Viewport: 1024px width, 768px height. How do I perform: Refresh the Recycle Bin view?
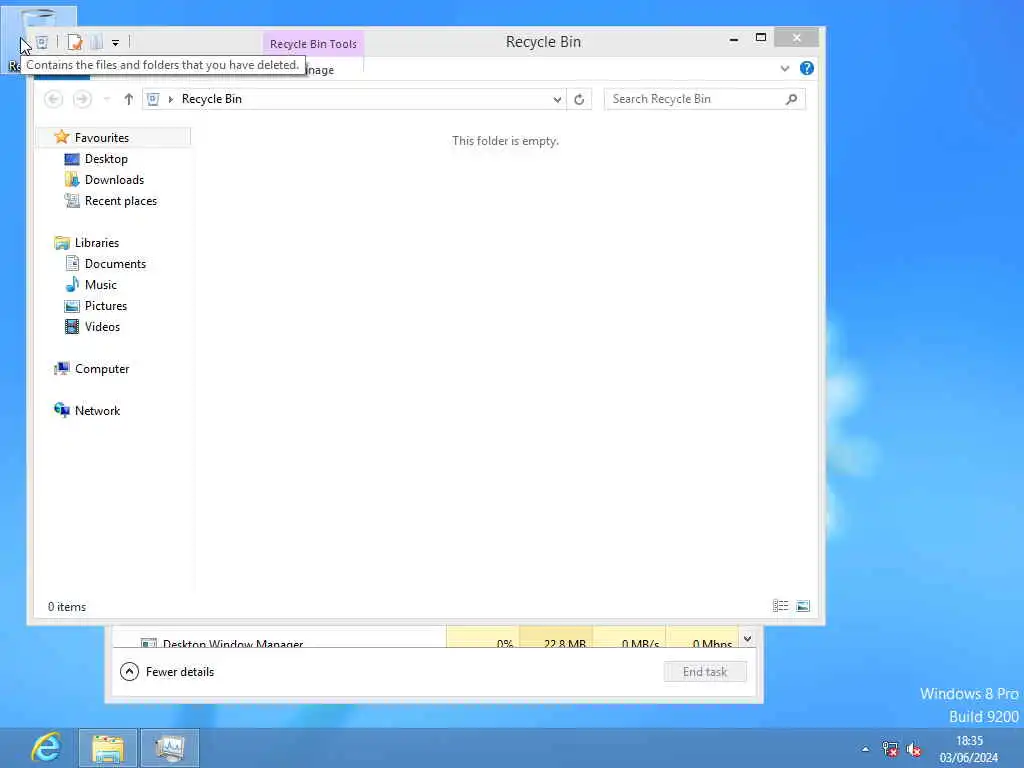[x=579, y=99]
